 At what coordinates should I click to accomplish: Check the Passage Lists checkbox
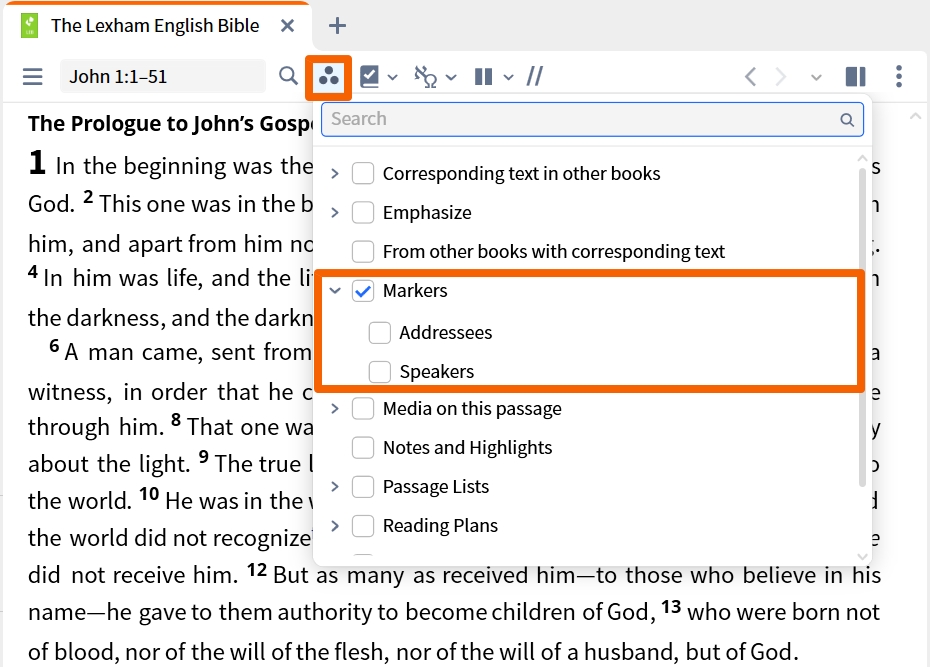pos(363,487)
